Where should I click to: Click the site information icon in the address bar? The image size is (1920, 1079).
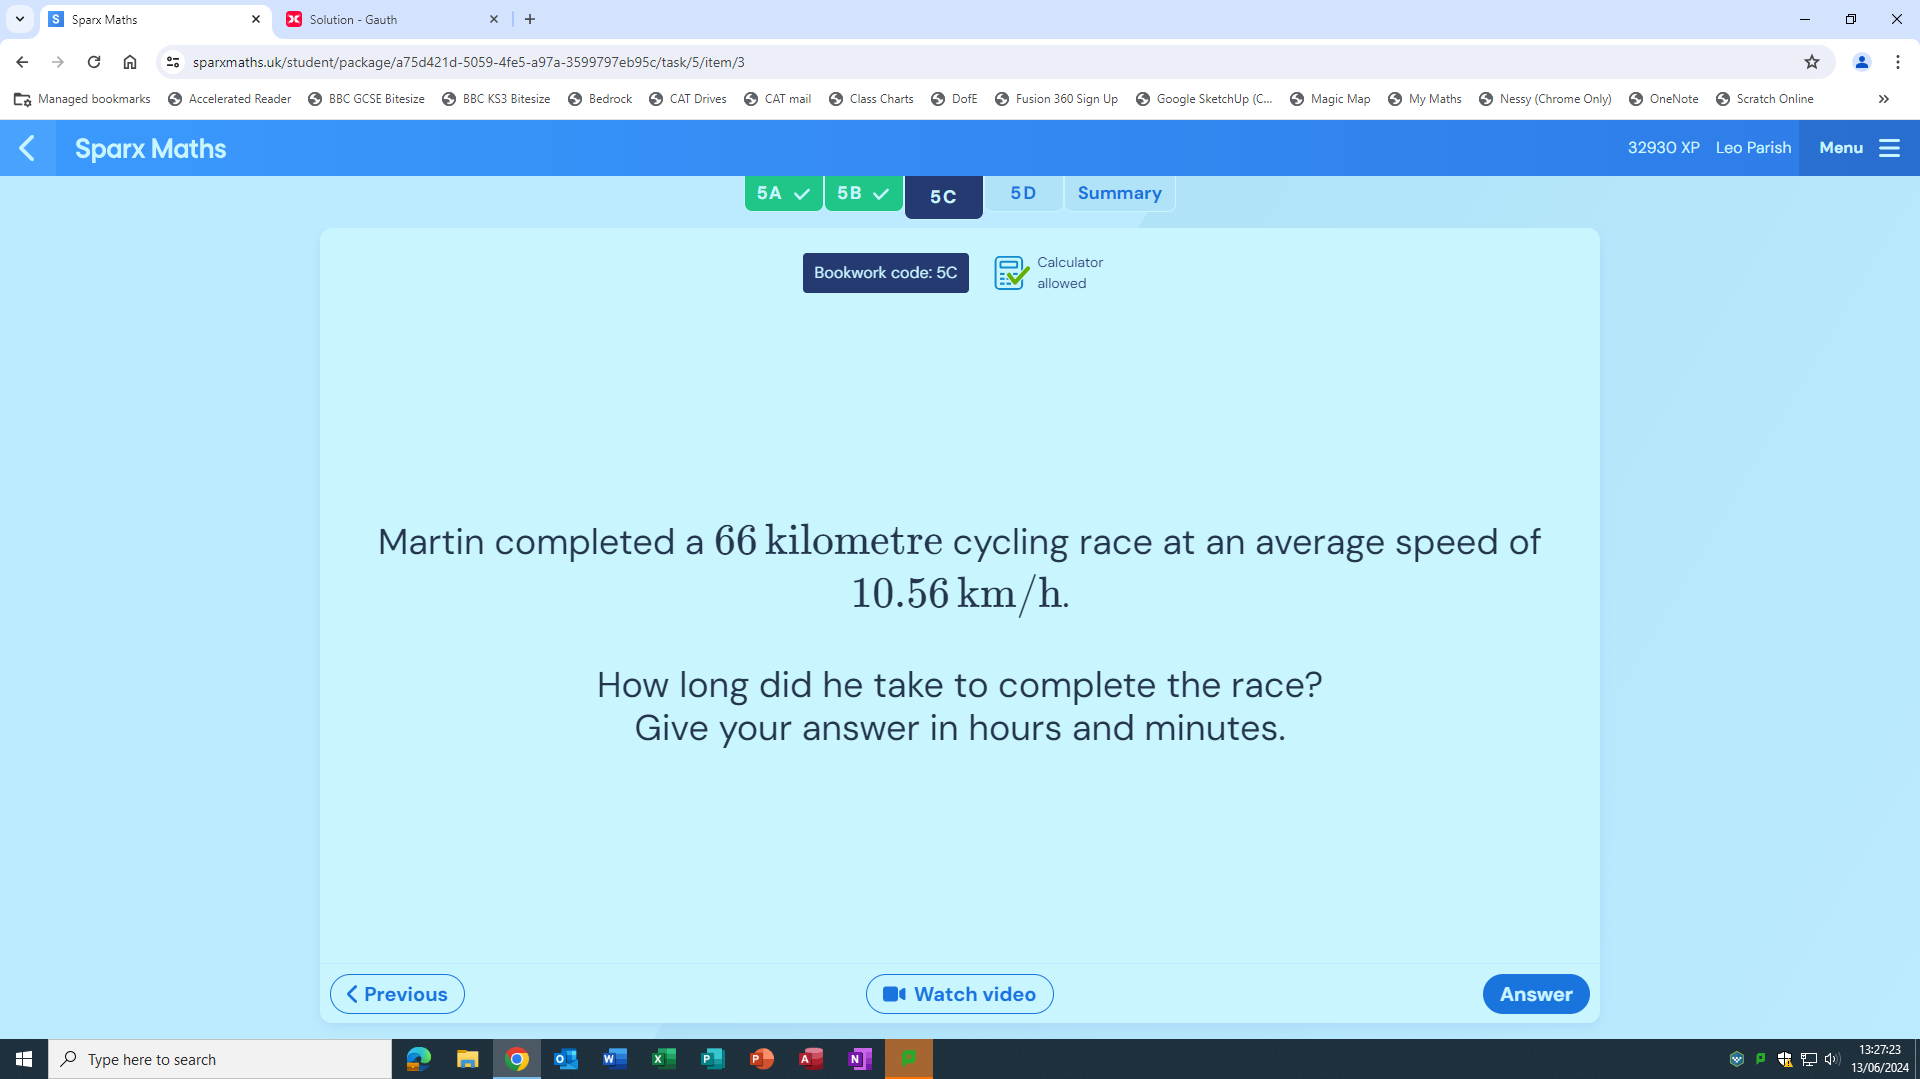pyautogui.click(x=173, y=62)
